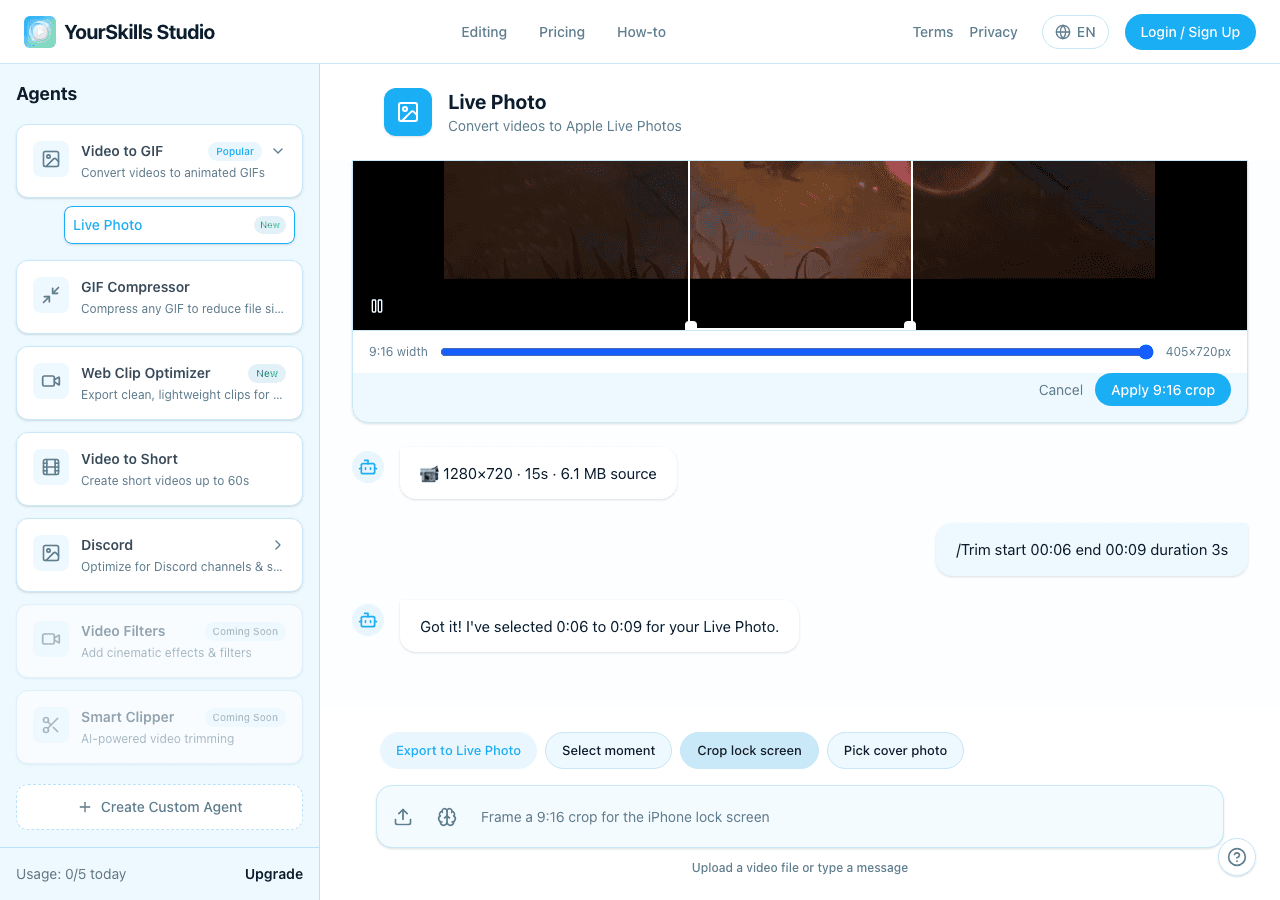This screenshot has width=1280, height=900.
Task: Select the GIF Compressor agent card
Action: point(159,297)
